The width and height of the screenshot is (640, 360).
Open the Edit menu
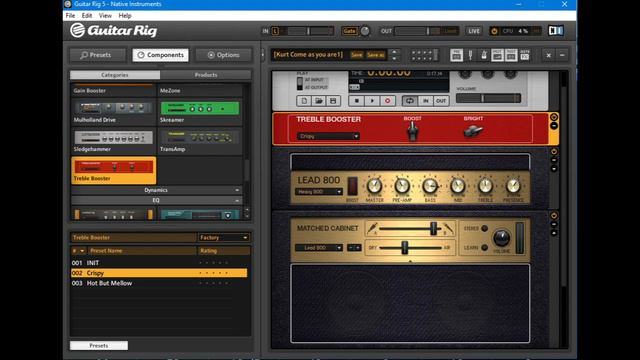click(87, 16)
